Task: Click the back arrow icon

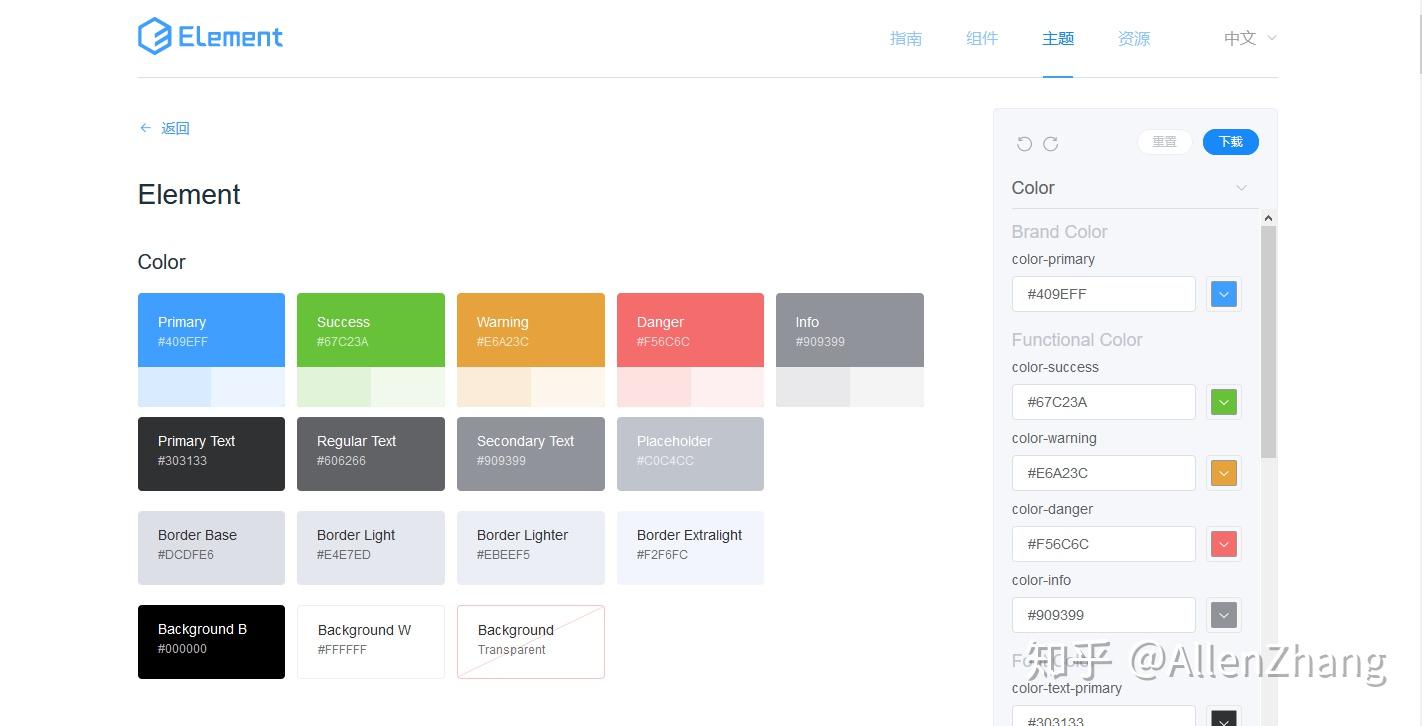Action: click(x=146, y=128)
